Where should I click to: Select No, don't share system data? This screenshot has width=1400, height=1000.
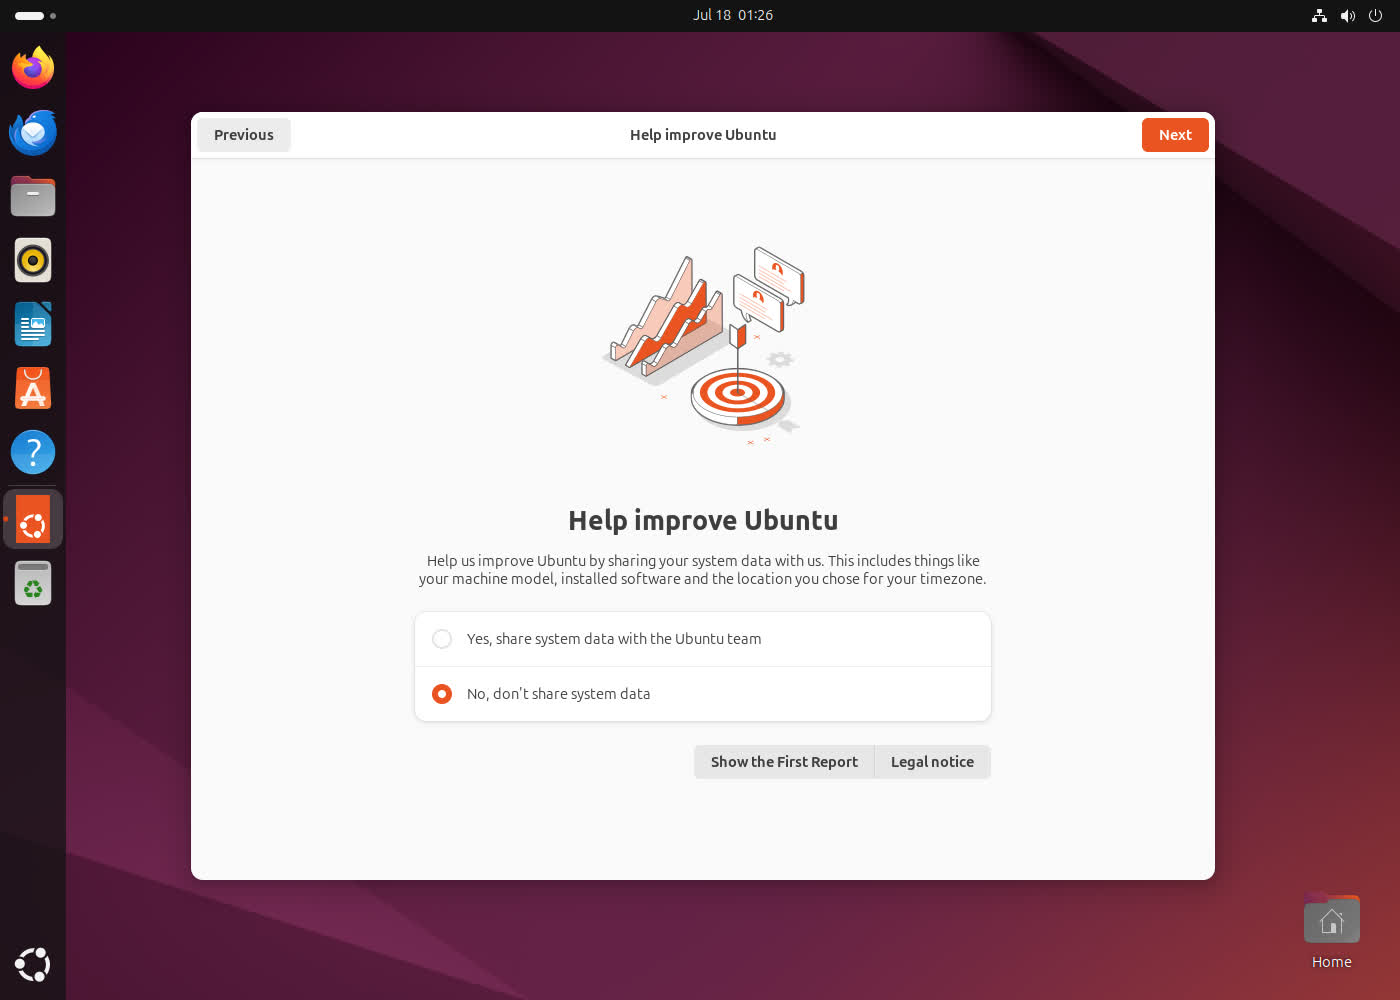point(442,694)
